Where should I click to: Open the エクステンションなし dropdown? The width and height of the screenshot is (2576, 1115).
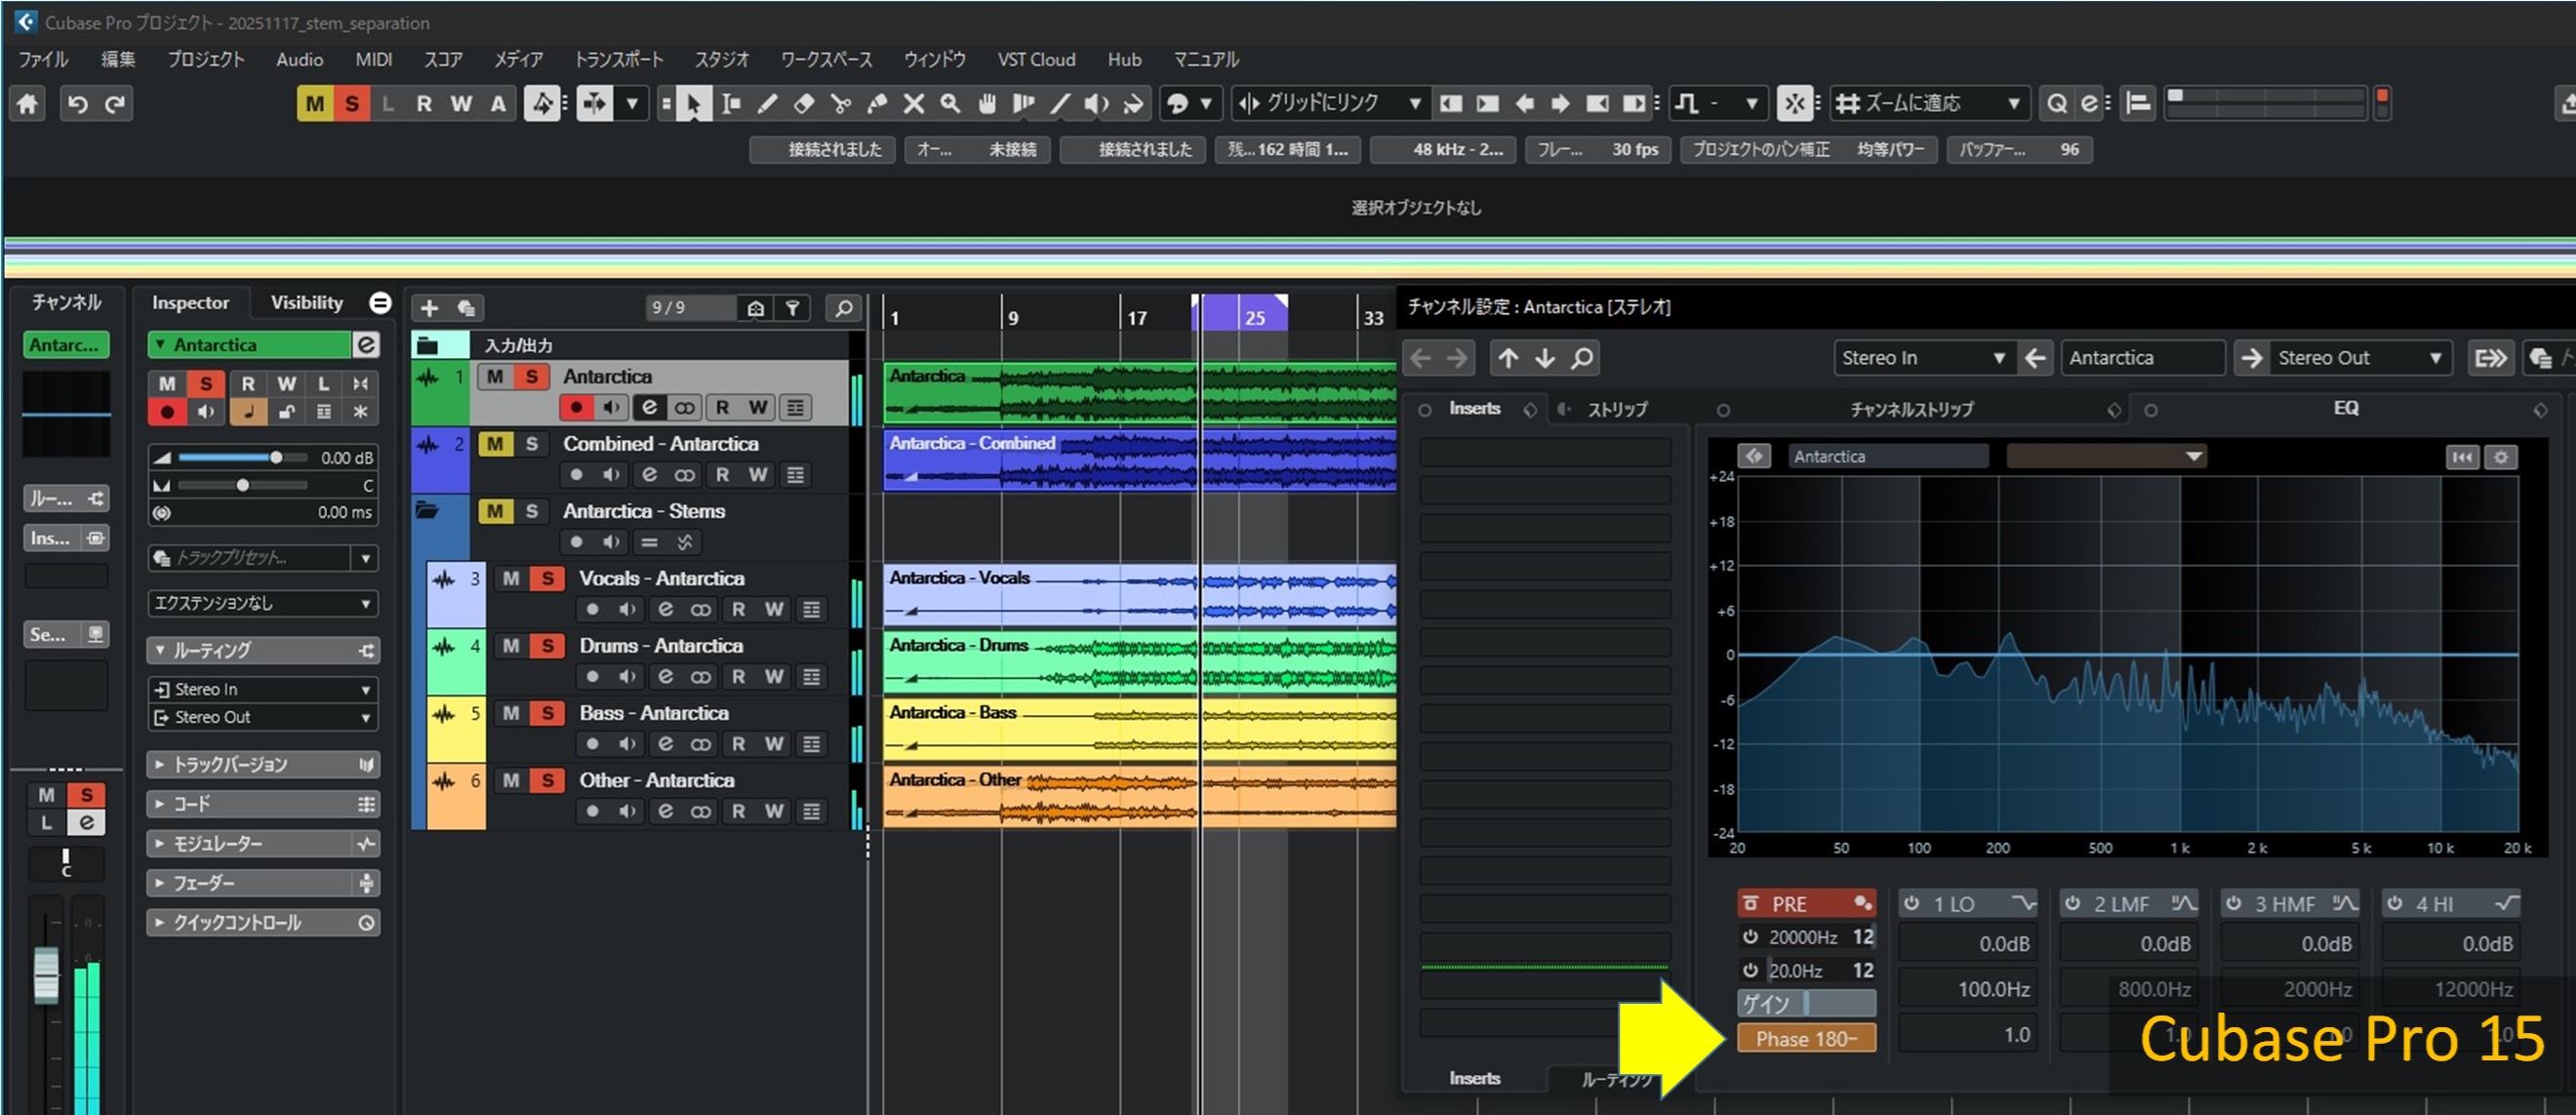point(262,603)
